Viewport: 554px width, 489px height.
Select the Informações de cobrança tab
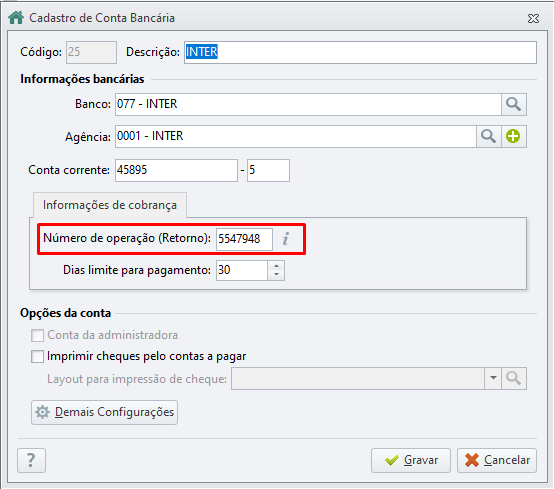tap(110, 205)
